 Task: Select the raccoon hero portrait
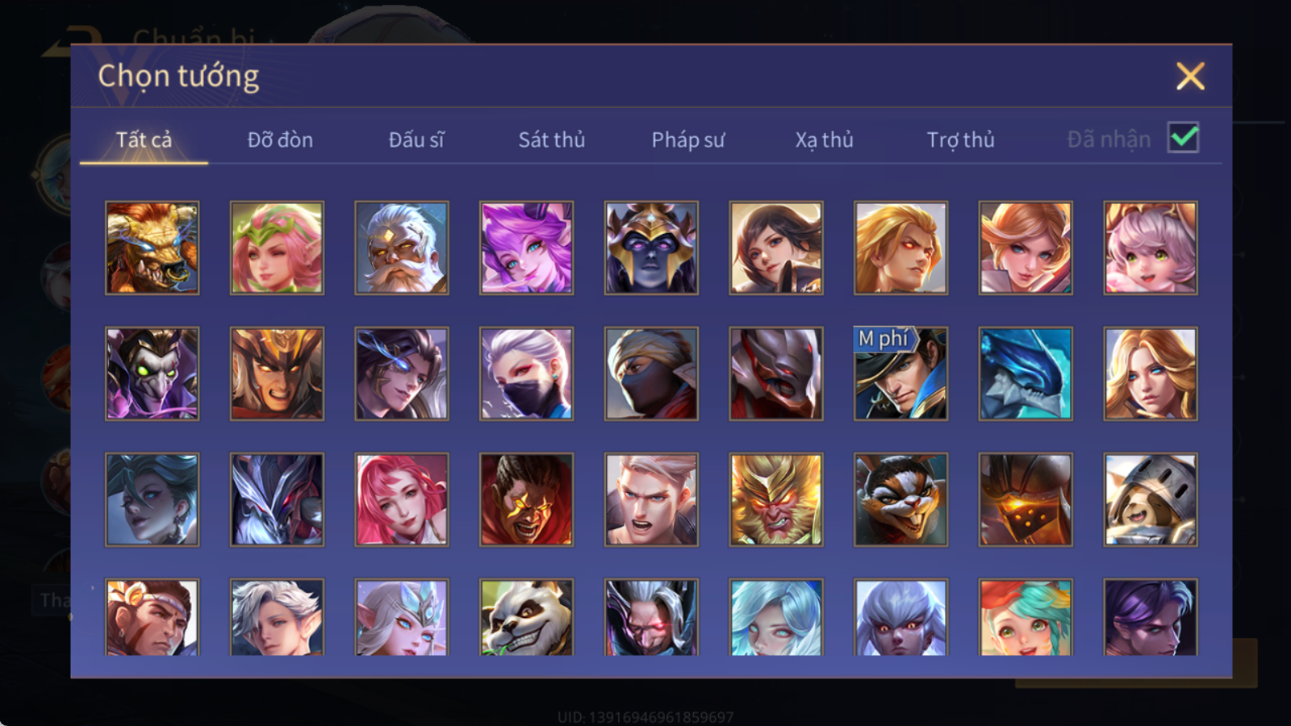(901, 500)
